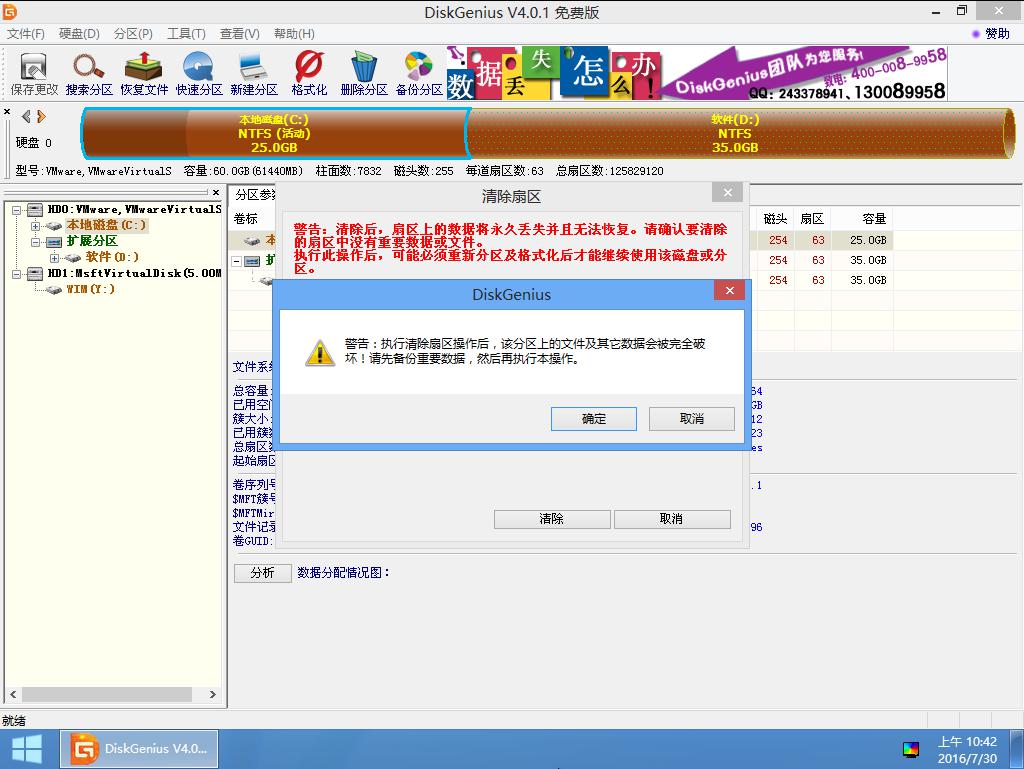Open the 恢复文件 file recovery tool
This screenshot has width=1024, height=769.
[x=144, y=73]
